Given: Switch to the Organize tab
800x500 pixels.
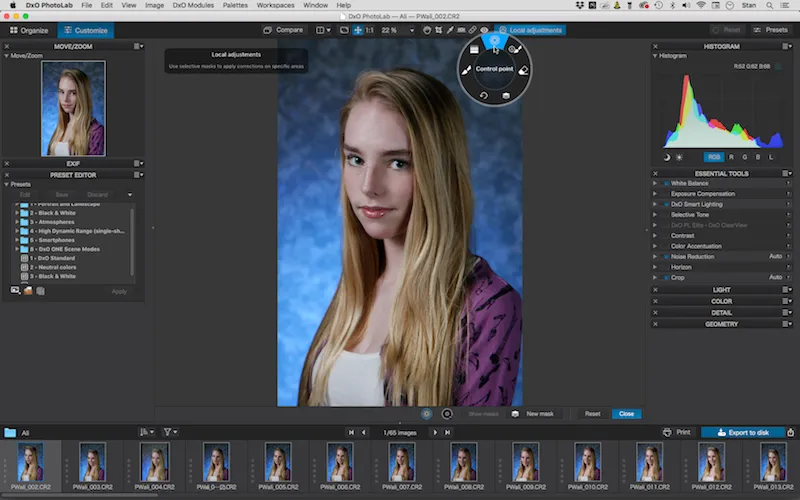Looking at the screenshot, I should pyautogui.click(x=29, y=31).
